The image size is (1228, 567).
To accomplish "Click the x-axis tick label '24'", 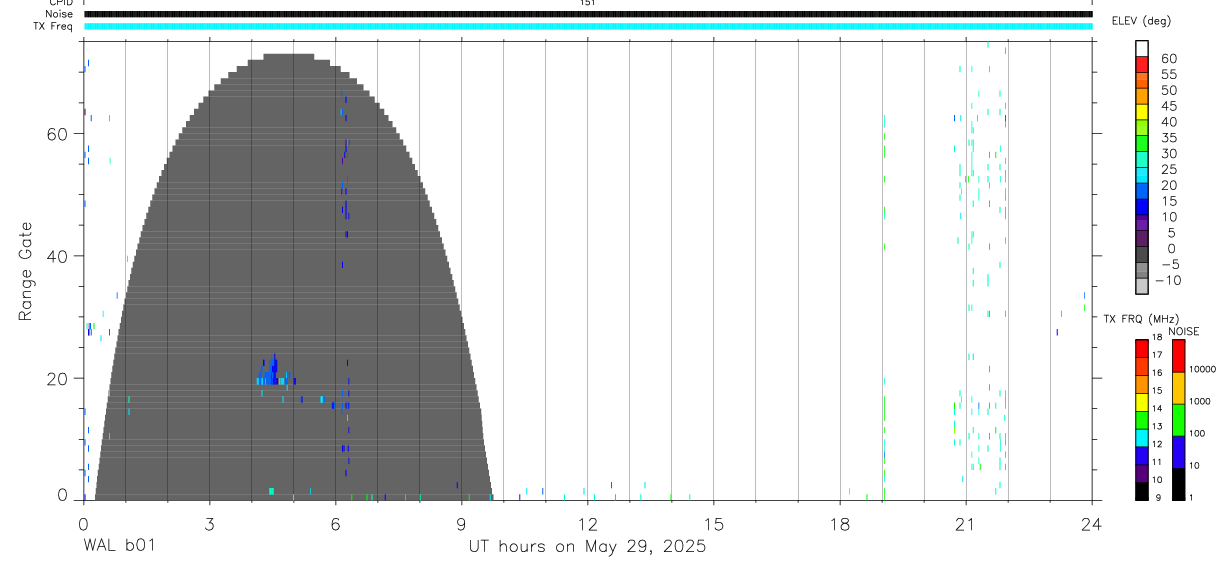I will point(1092,523).
